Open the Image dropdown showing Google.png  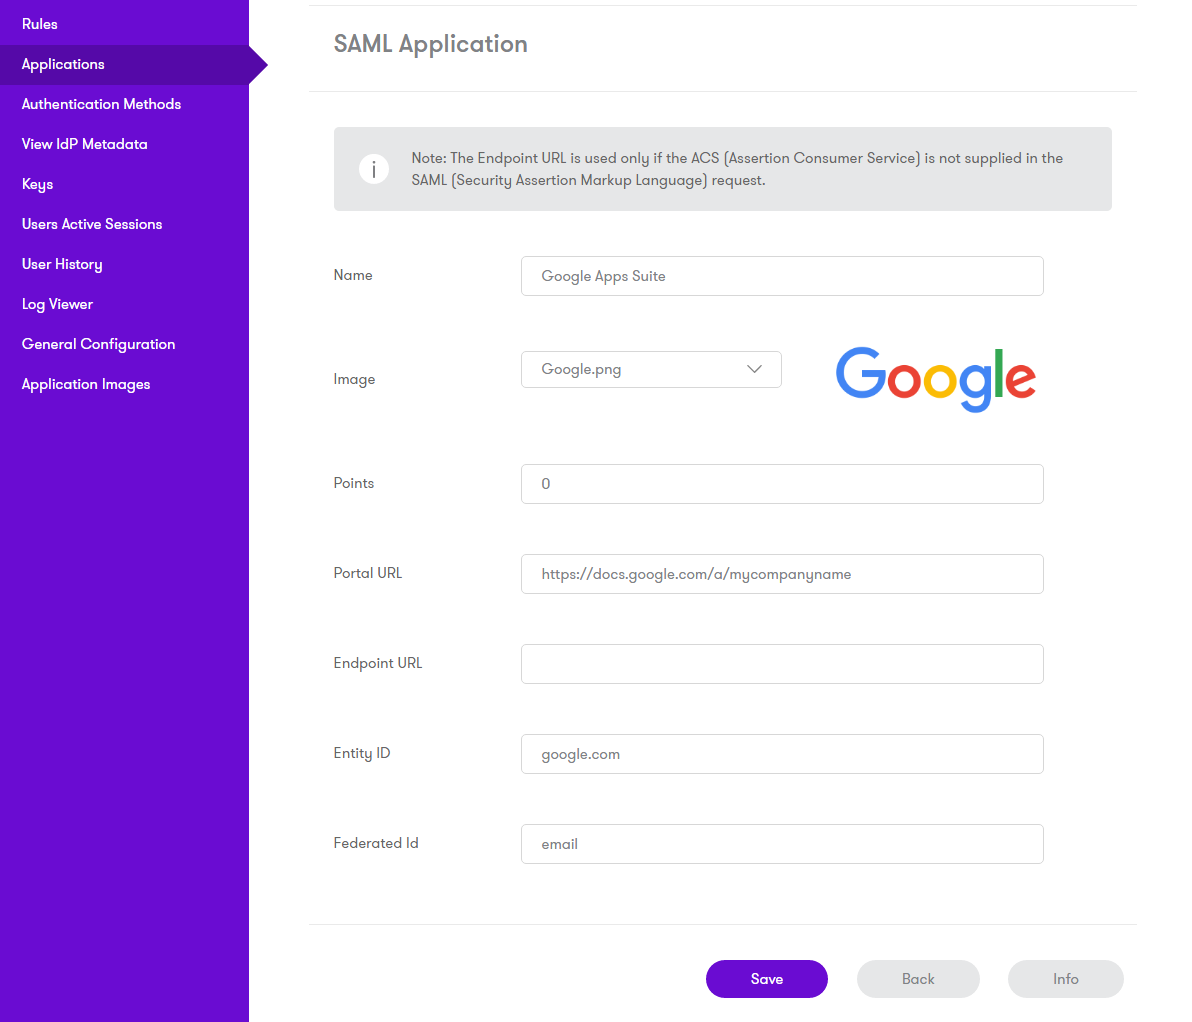[640, 369]
